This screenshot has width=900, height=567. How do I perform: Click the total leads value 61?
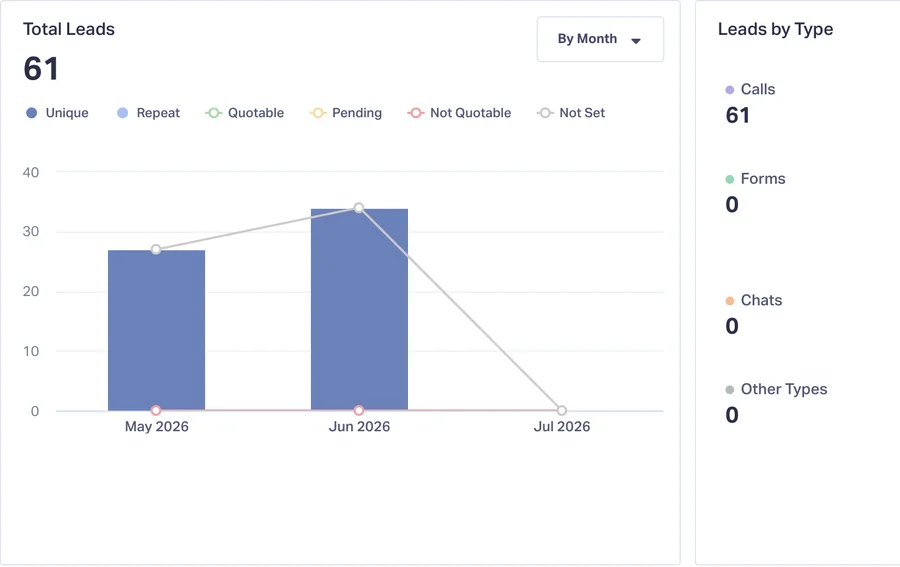coord(41,69)
